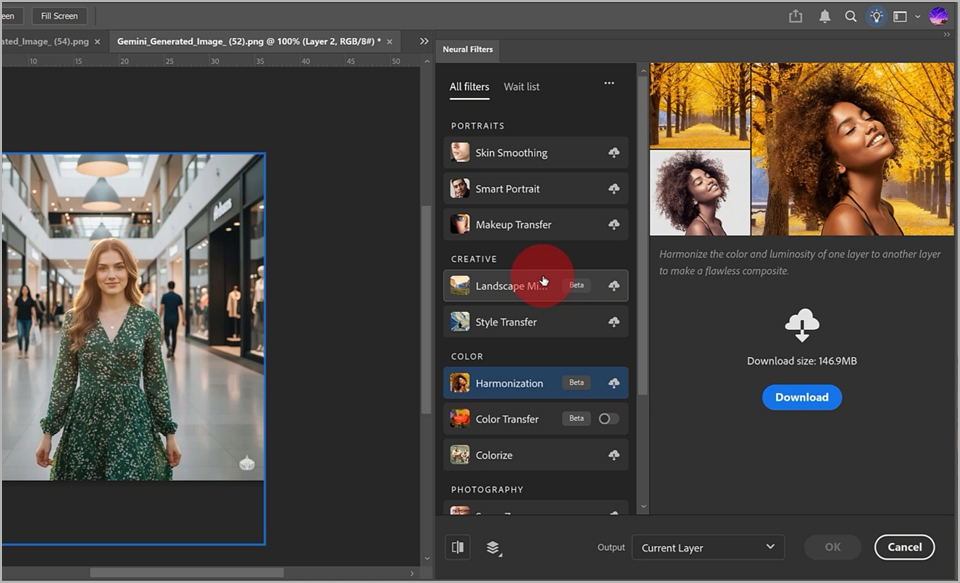This screenshot has width=960, height=583.
Task: Open notifications bell icon
Action: coord(825,16)
